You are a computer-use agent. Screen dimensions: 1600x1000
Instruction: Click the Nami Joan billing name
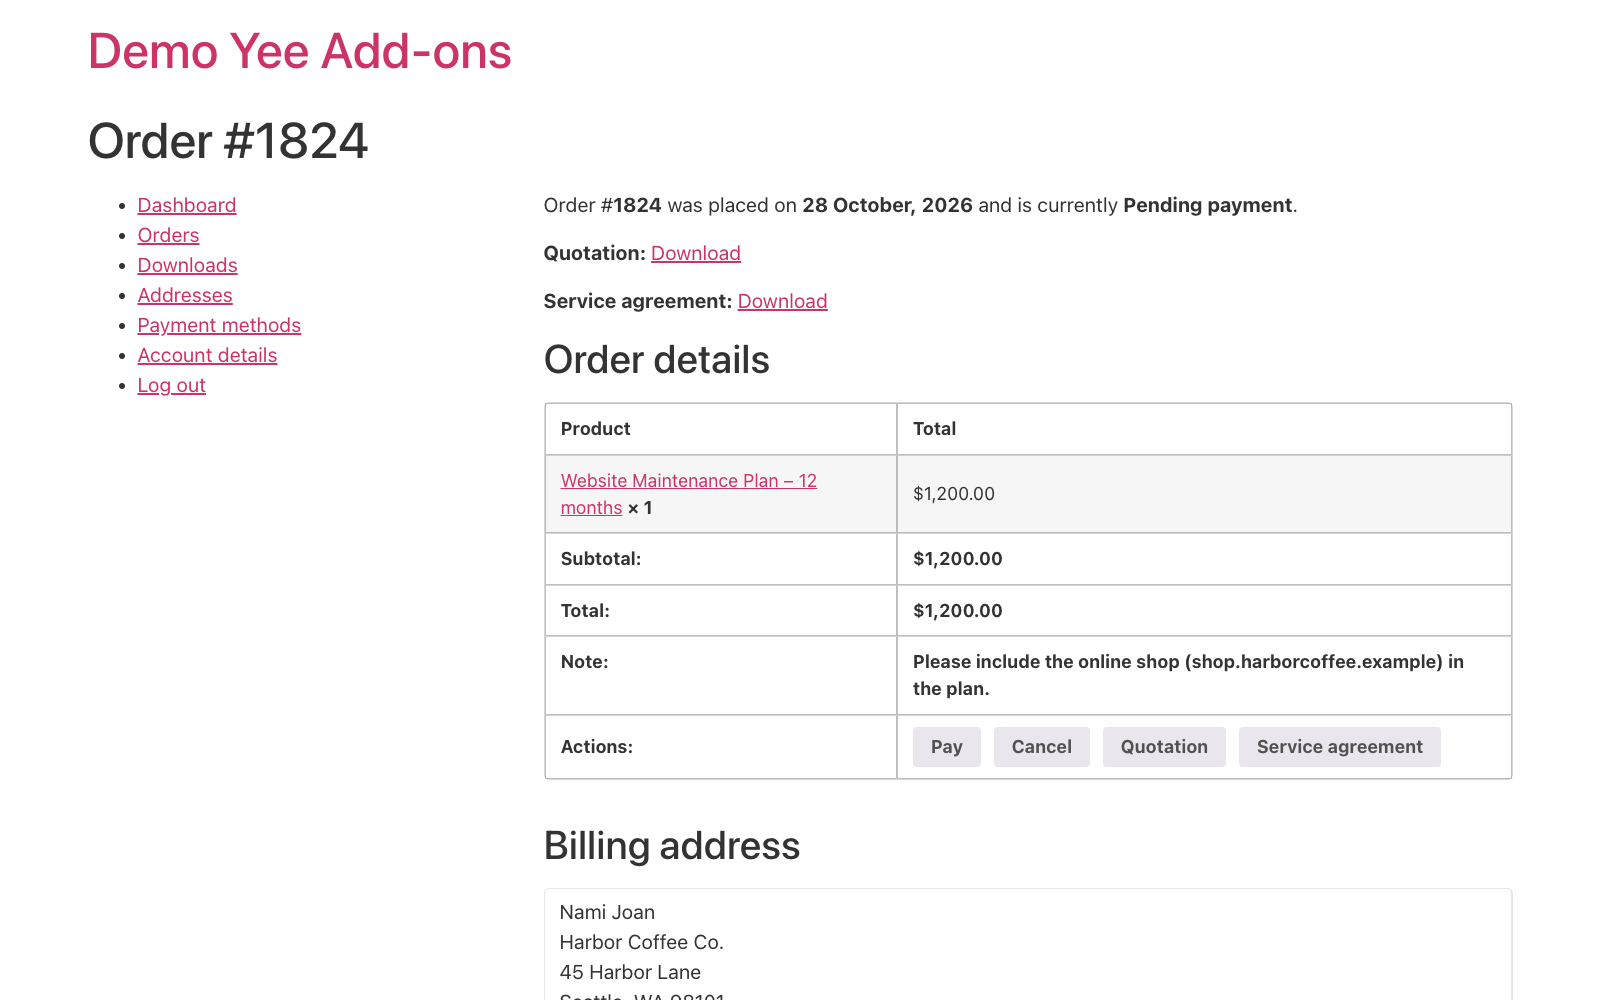coord(607,912)
